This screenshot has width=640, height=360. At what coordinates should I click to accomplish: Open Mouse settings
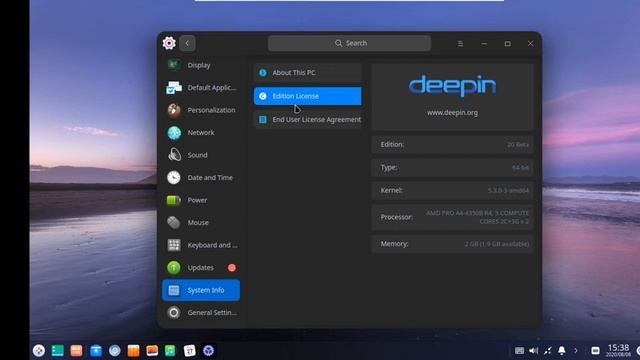point(201,222)
